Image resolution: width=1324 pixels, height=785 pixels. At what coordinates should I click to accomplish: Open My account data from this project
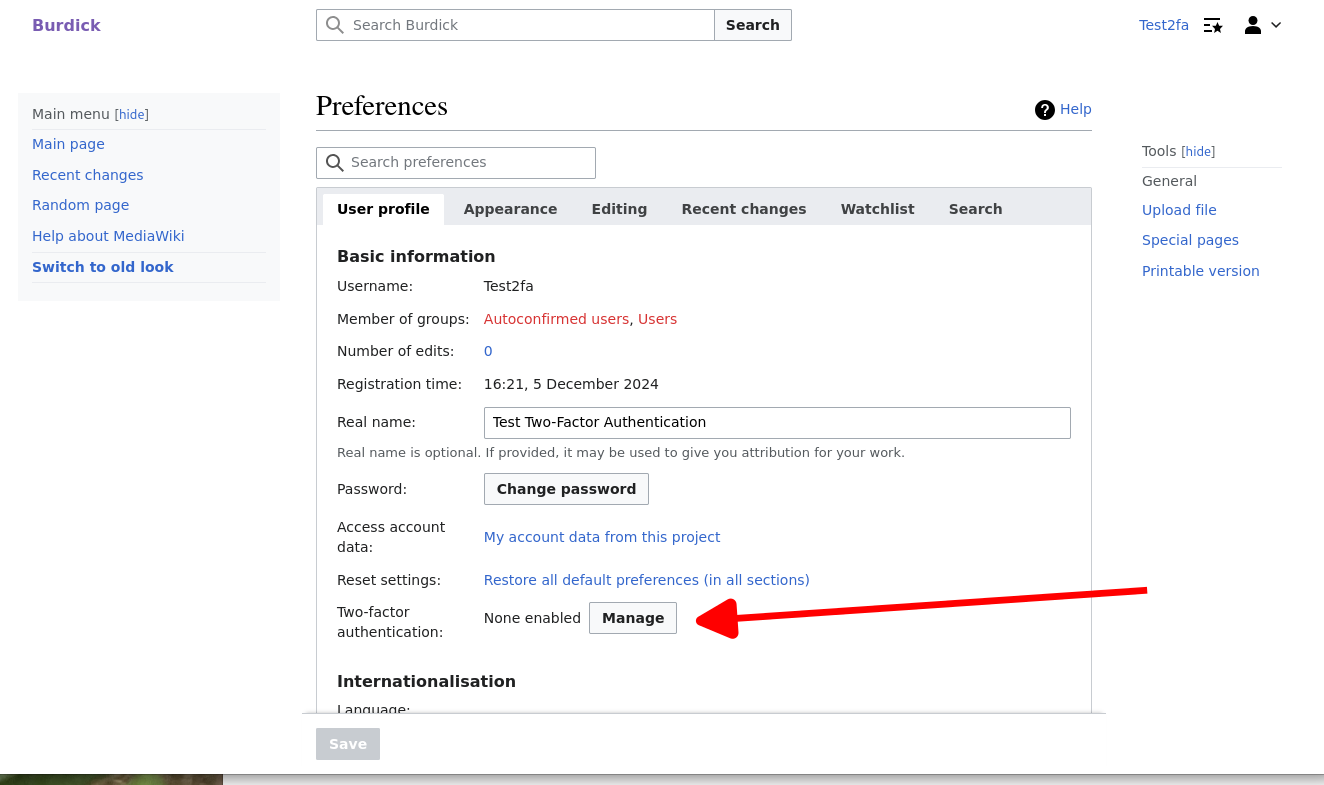[x=601, y=537]
